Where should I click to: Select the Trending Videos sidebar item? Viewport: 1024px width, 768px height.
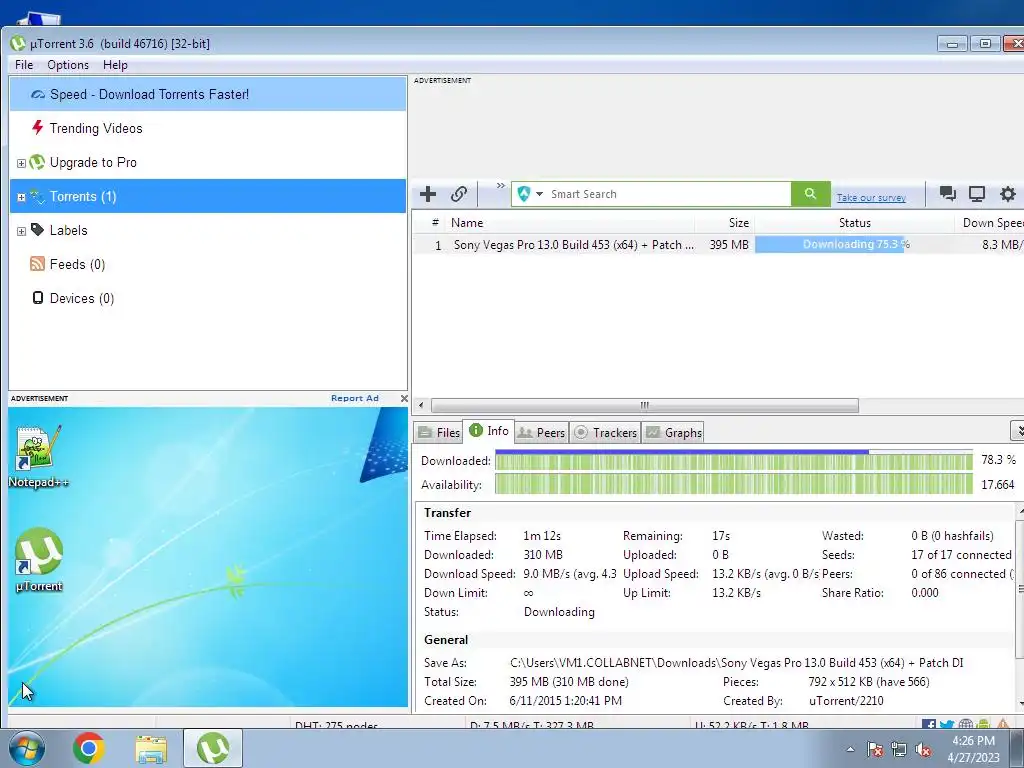tap(208, 128)
